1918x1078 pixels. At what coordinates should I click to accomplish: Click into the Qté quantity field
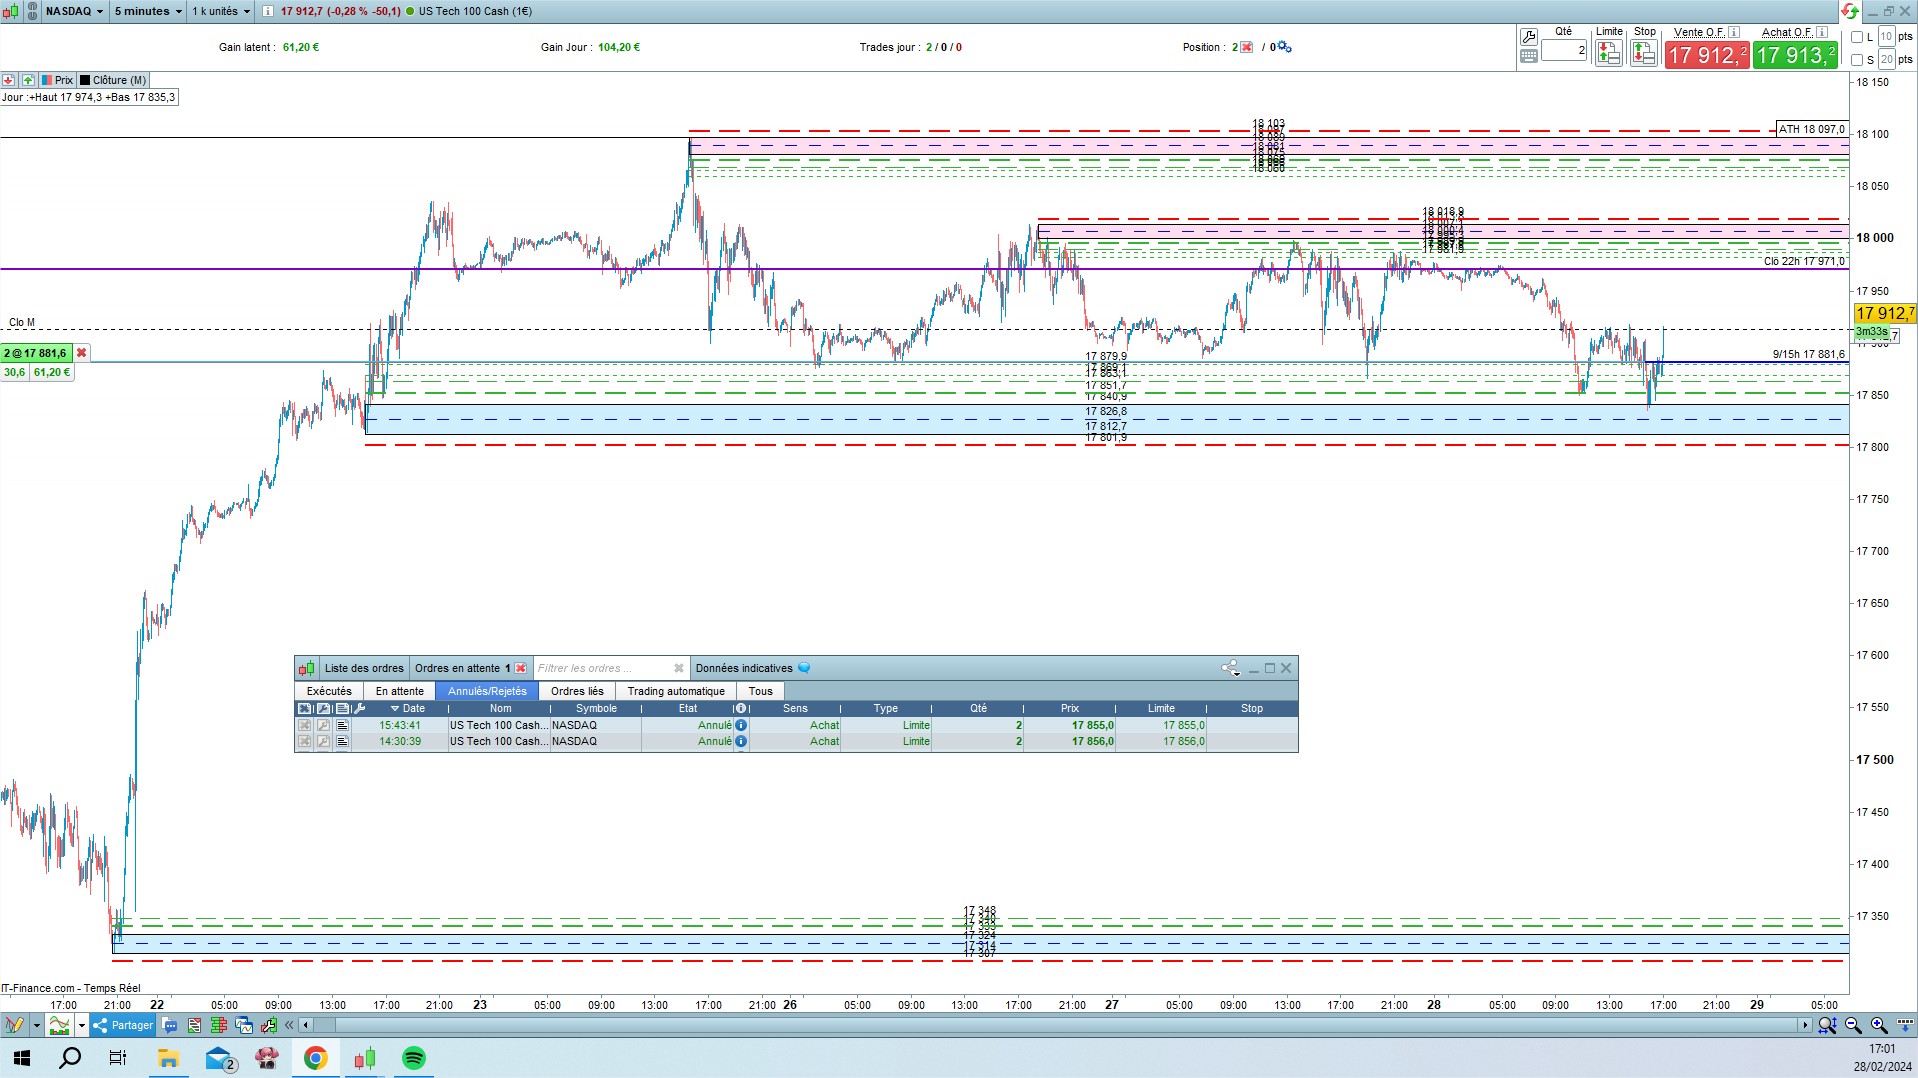tap(1564, 50)
